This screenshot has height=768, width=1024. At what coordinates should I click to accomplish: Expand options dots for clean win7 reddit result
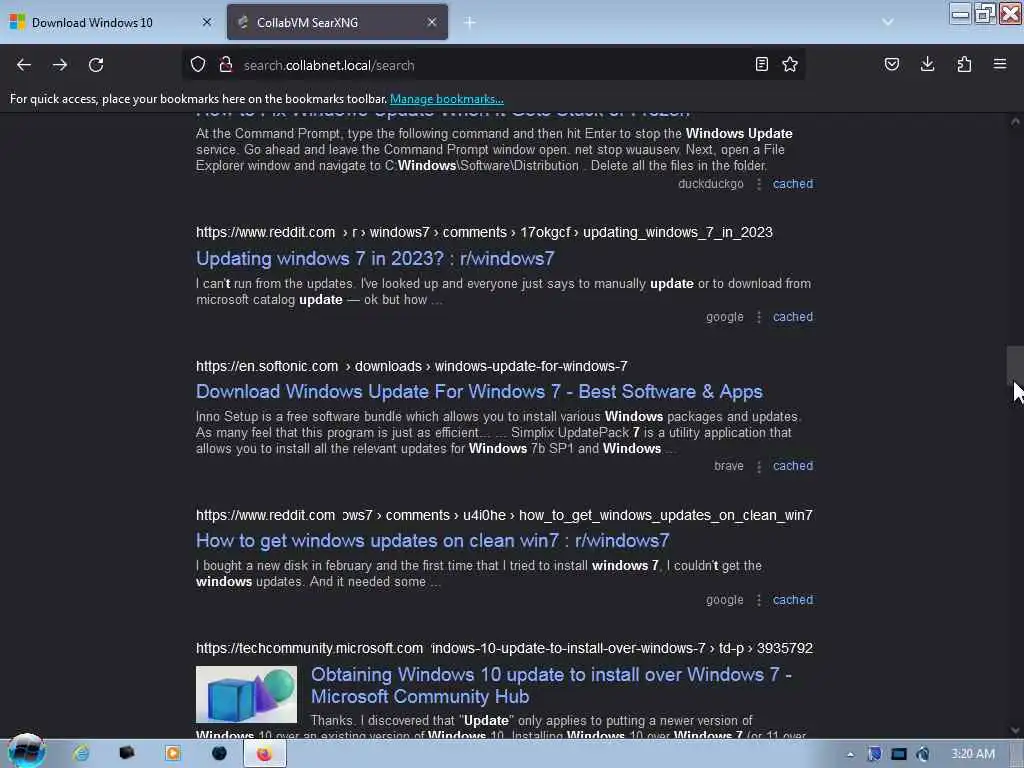(x=758, y=600)
